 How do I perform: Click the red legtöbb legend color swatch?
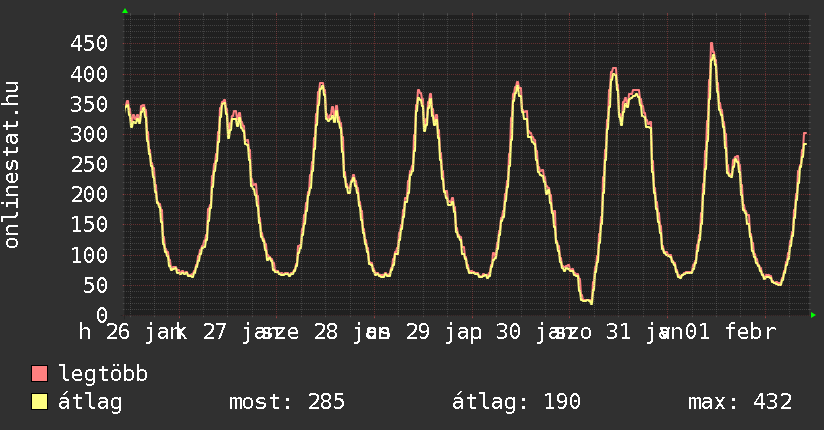(x=40, y=375)
